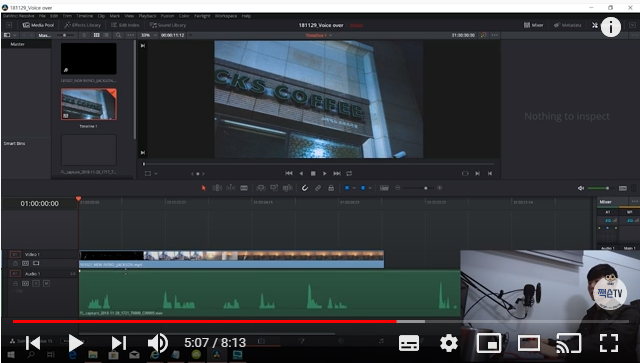
Task: Go to first frame in viewer
Action: (289, 174)
